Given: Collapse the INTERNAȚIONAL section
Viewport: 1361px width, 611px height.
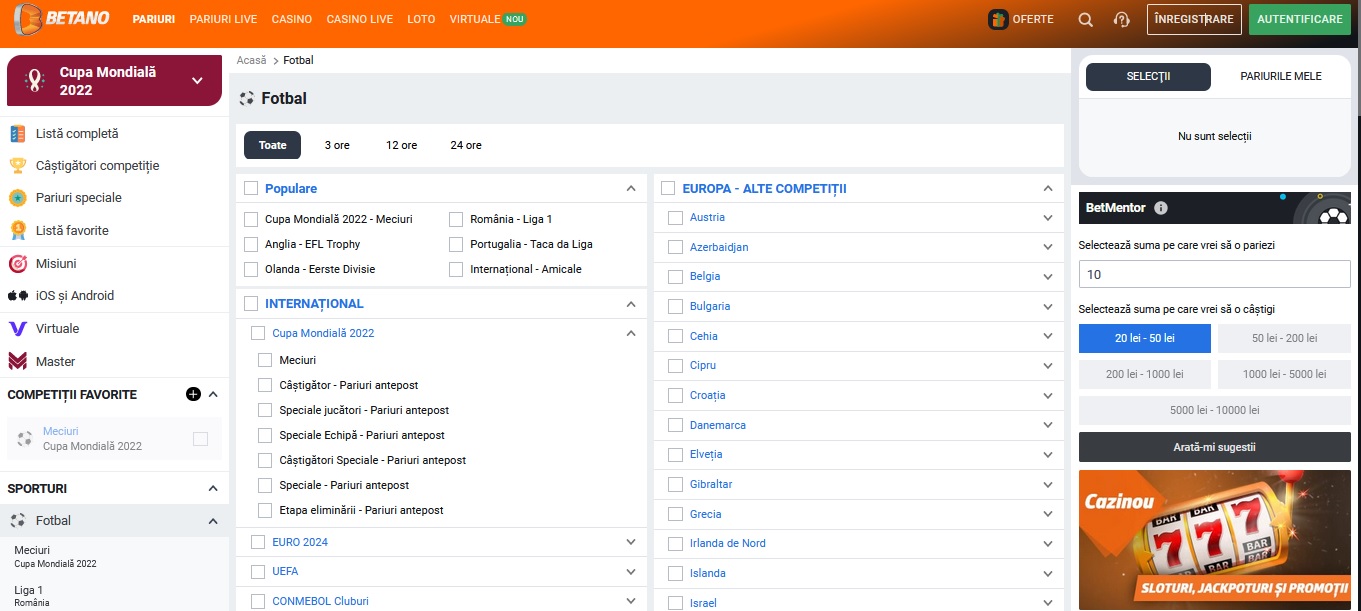Looking at the screenshot, I should (631, 304).
